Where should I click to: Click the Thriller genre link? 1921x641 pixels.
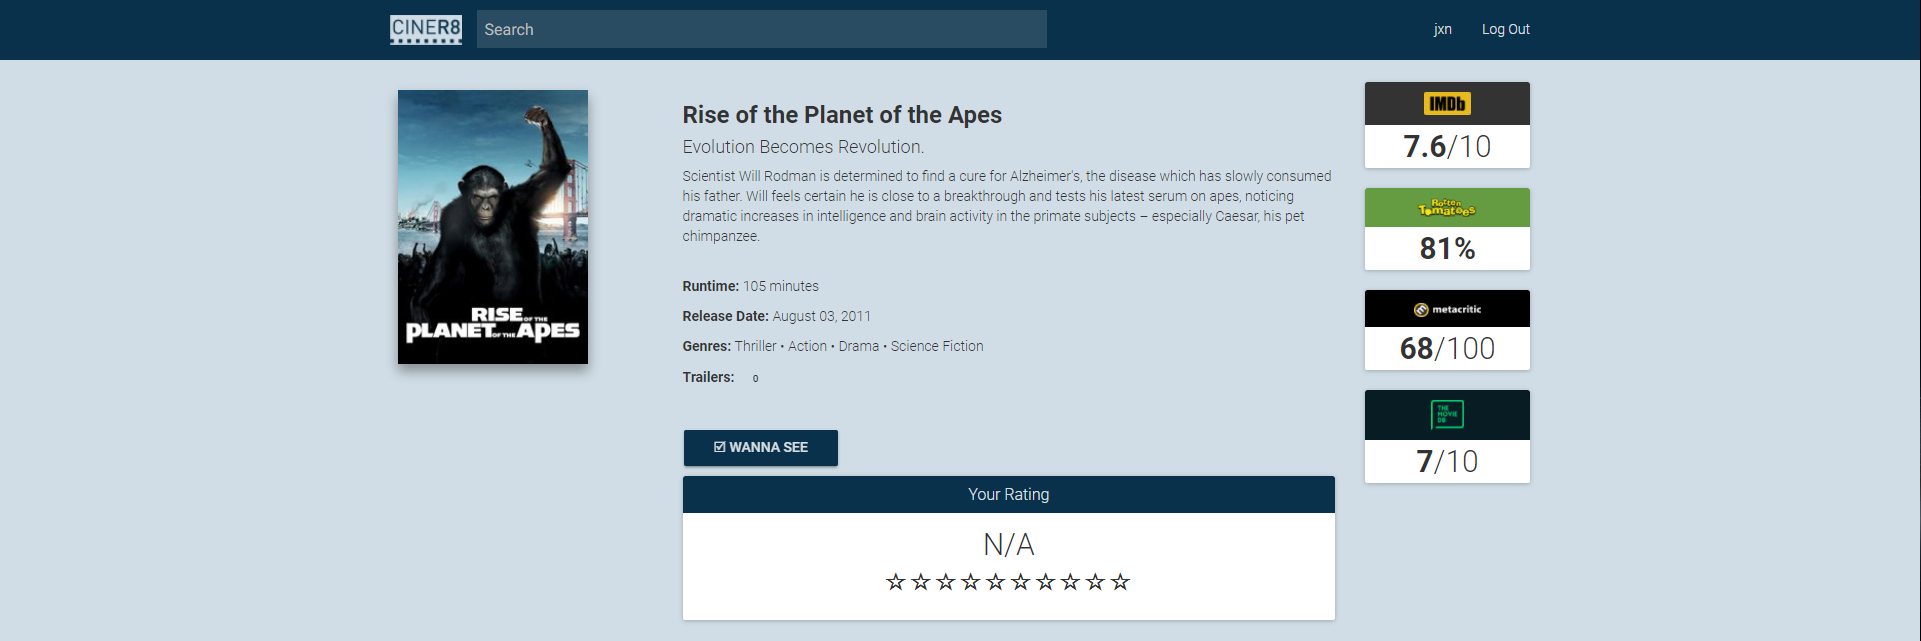tap(755, 346)
